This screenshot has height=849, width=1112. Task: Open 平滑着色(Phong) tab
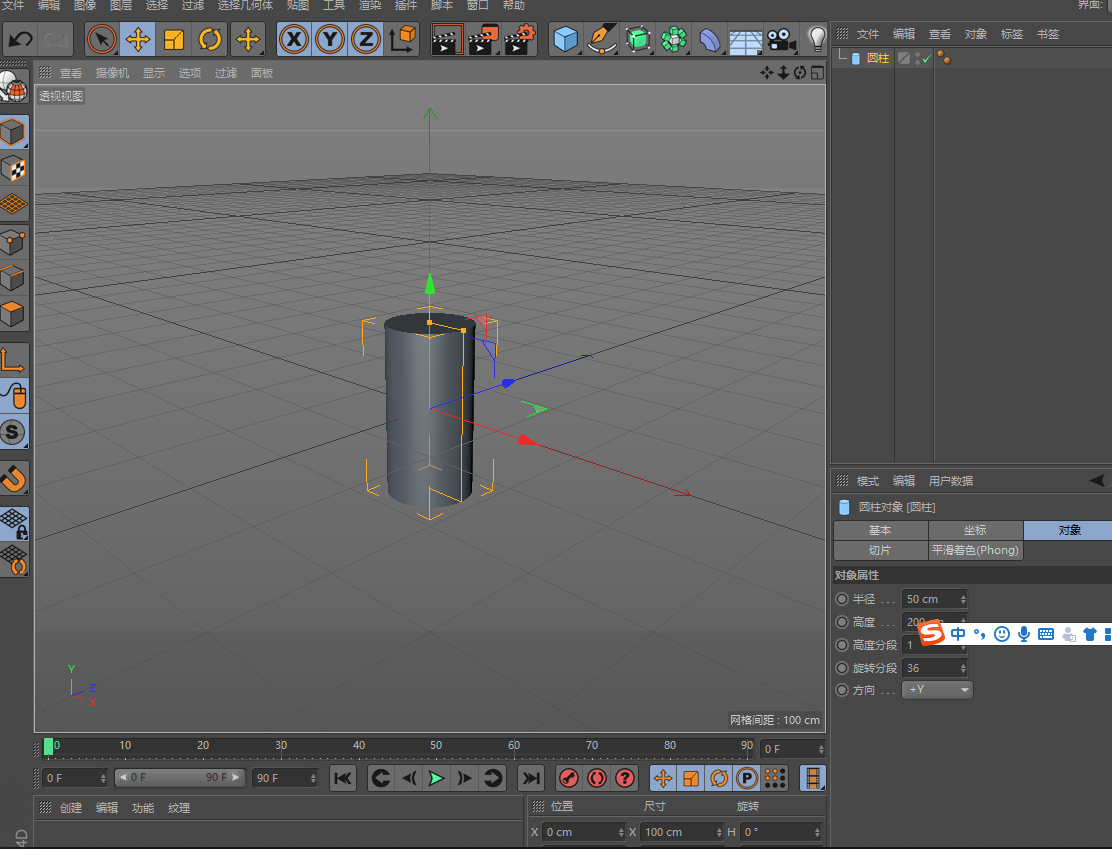tap(975, 550)
